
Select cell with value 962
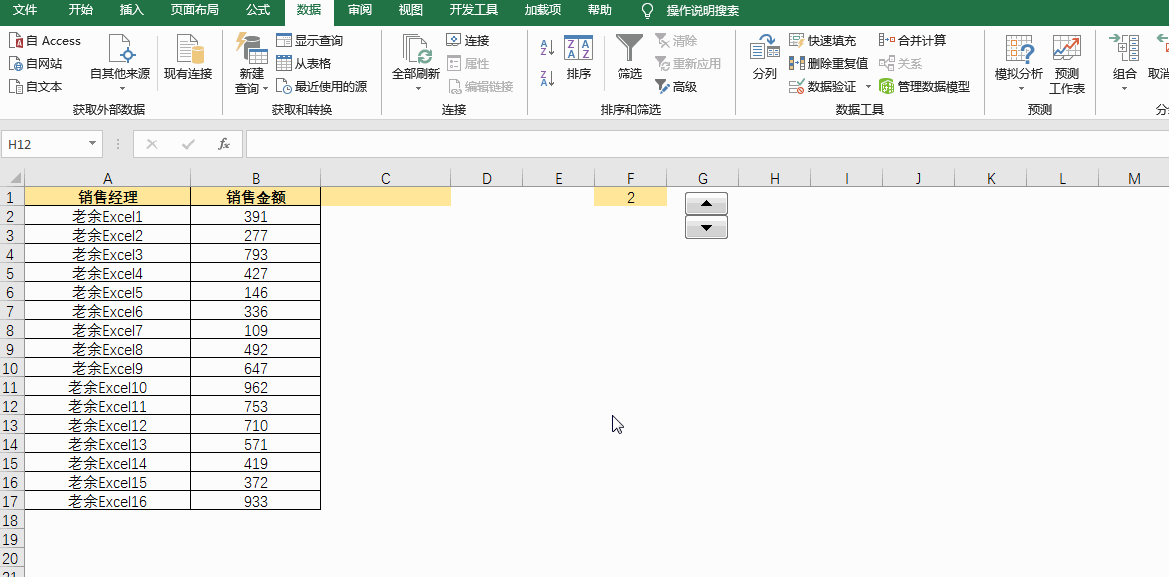click(256, 388)
